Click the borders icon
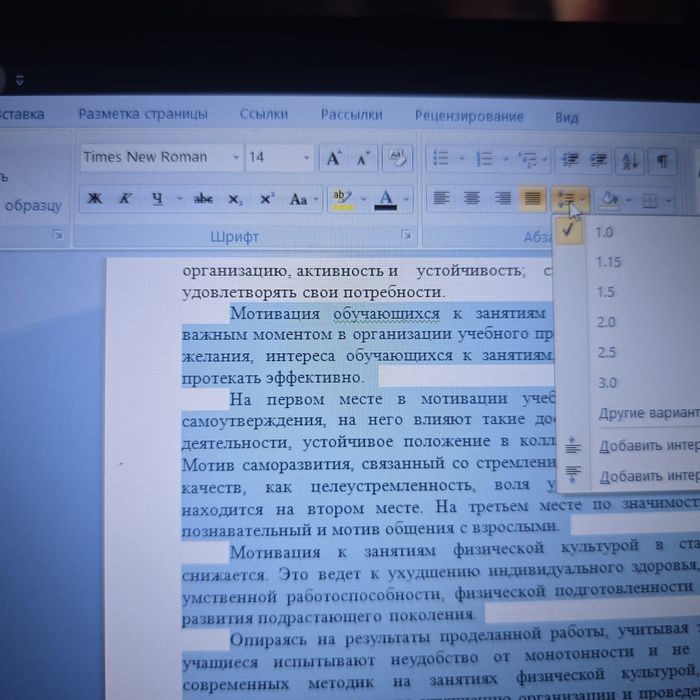Viewport: 700px width, 700px height. 650,201
